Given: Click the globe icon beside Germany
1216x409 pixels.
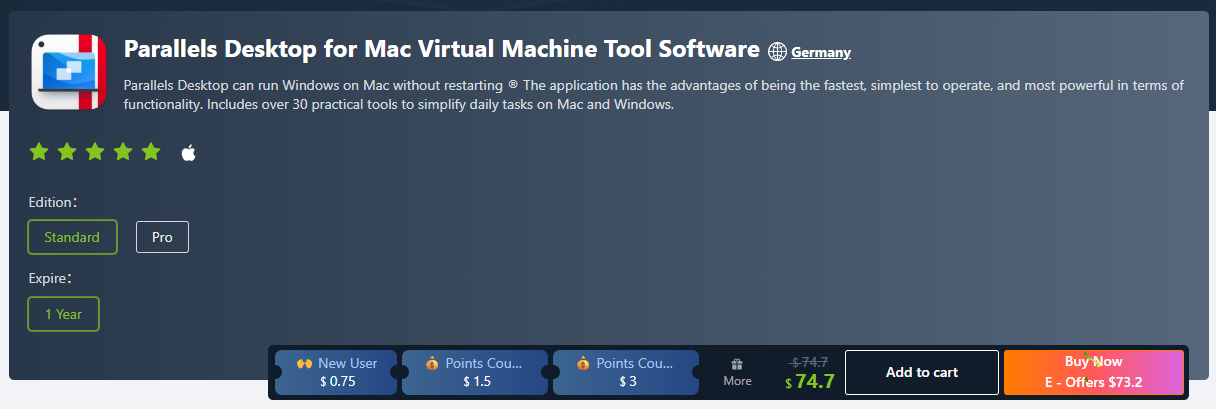Looking at the screenshot, I should coord(778,51).
